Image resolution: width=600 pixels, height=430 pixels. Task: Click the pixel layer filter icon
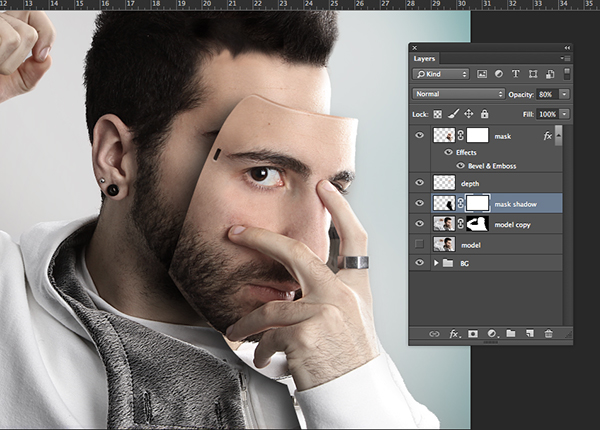pyautogui.click(x=481, y=74)
